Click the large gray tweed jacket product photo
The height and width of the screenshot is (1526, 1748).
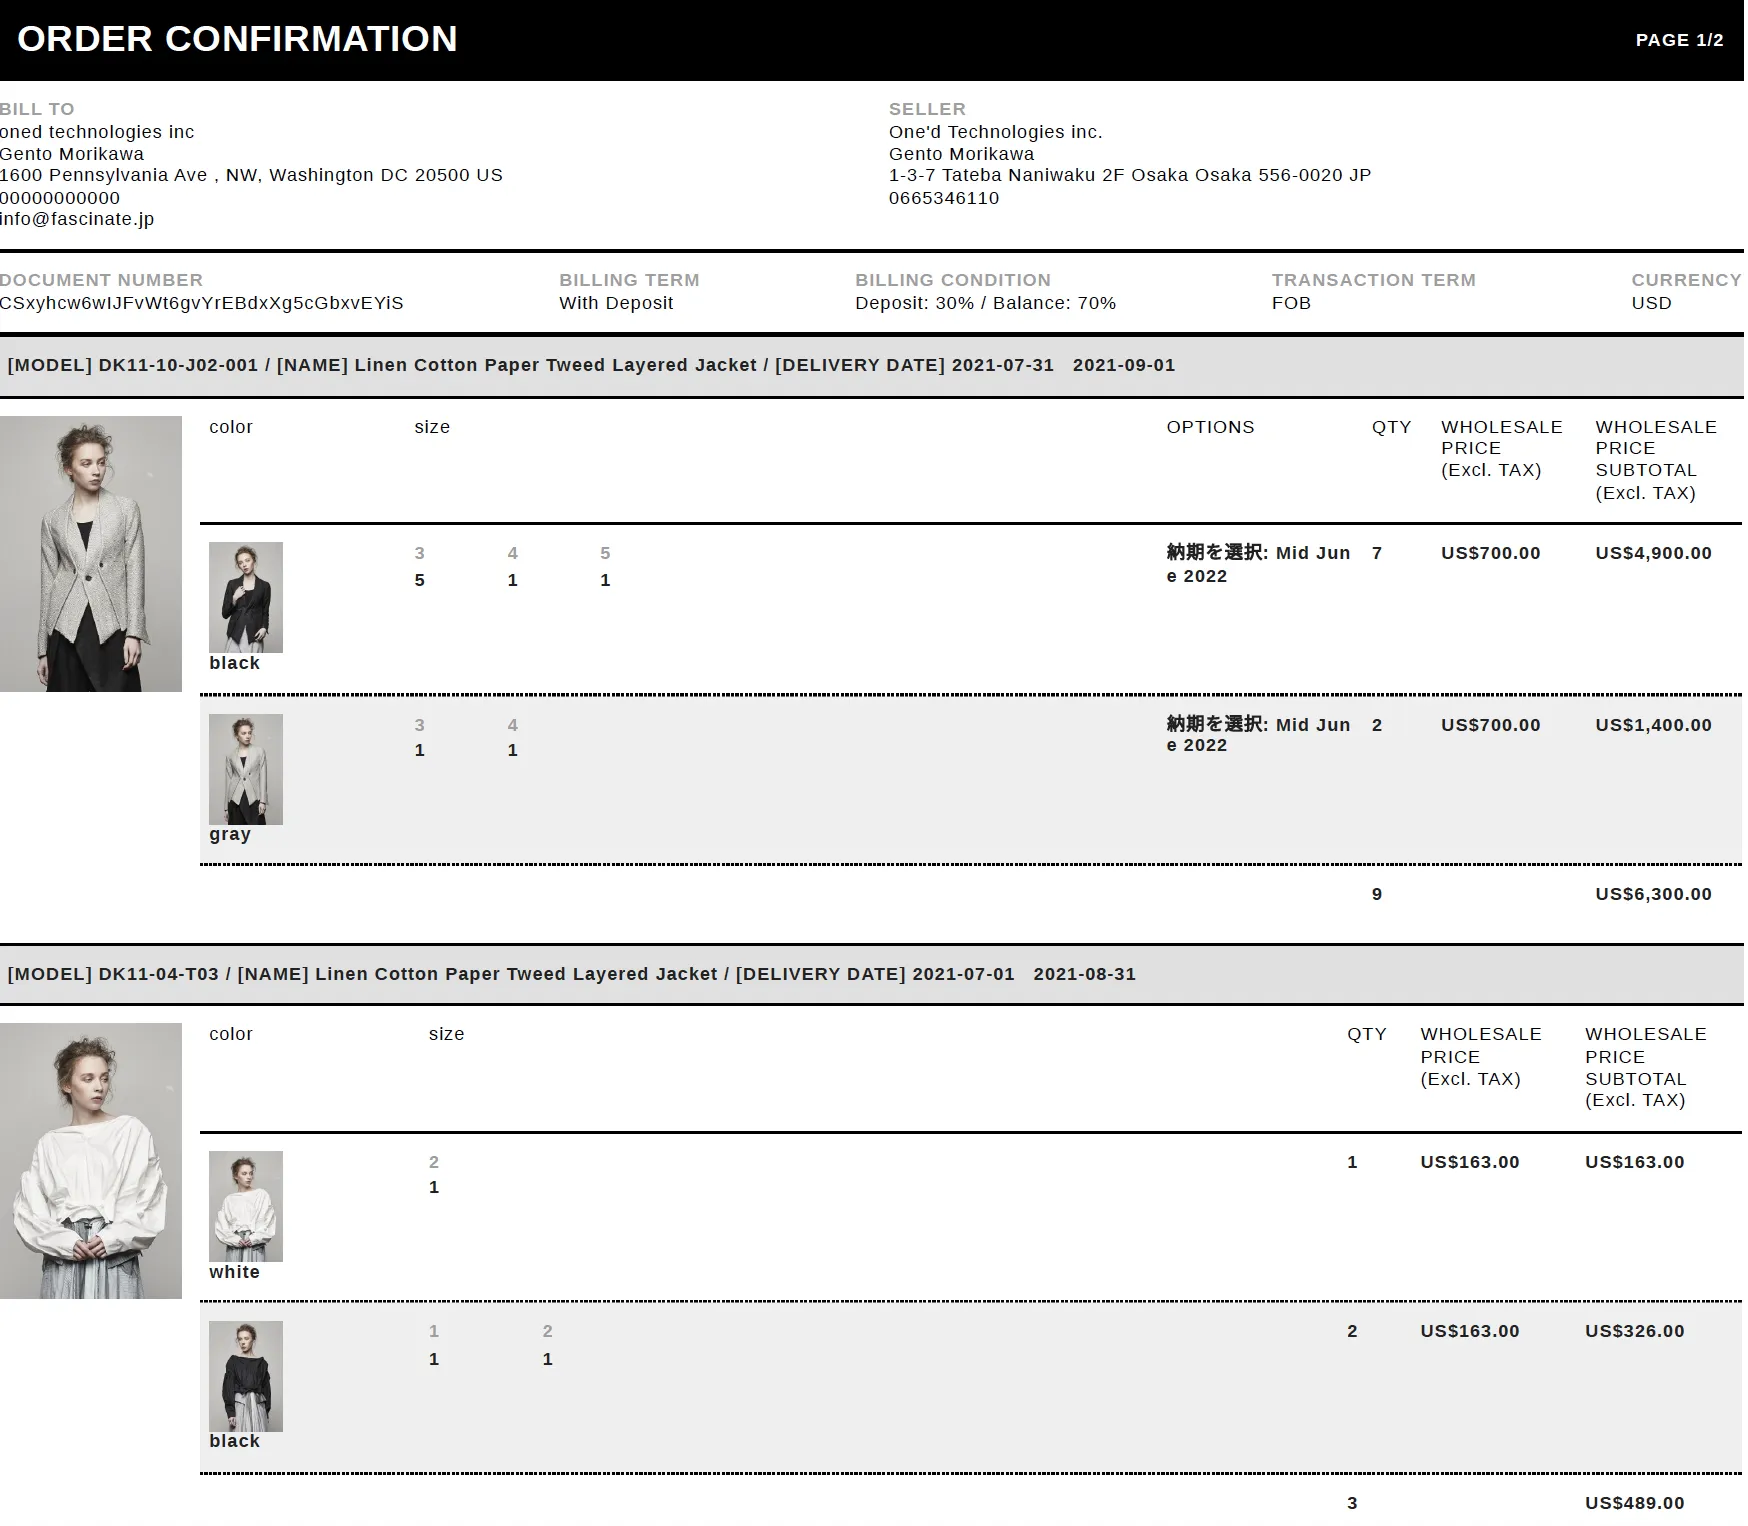(91, 554)
